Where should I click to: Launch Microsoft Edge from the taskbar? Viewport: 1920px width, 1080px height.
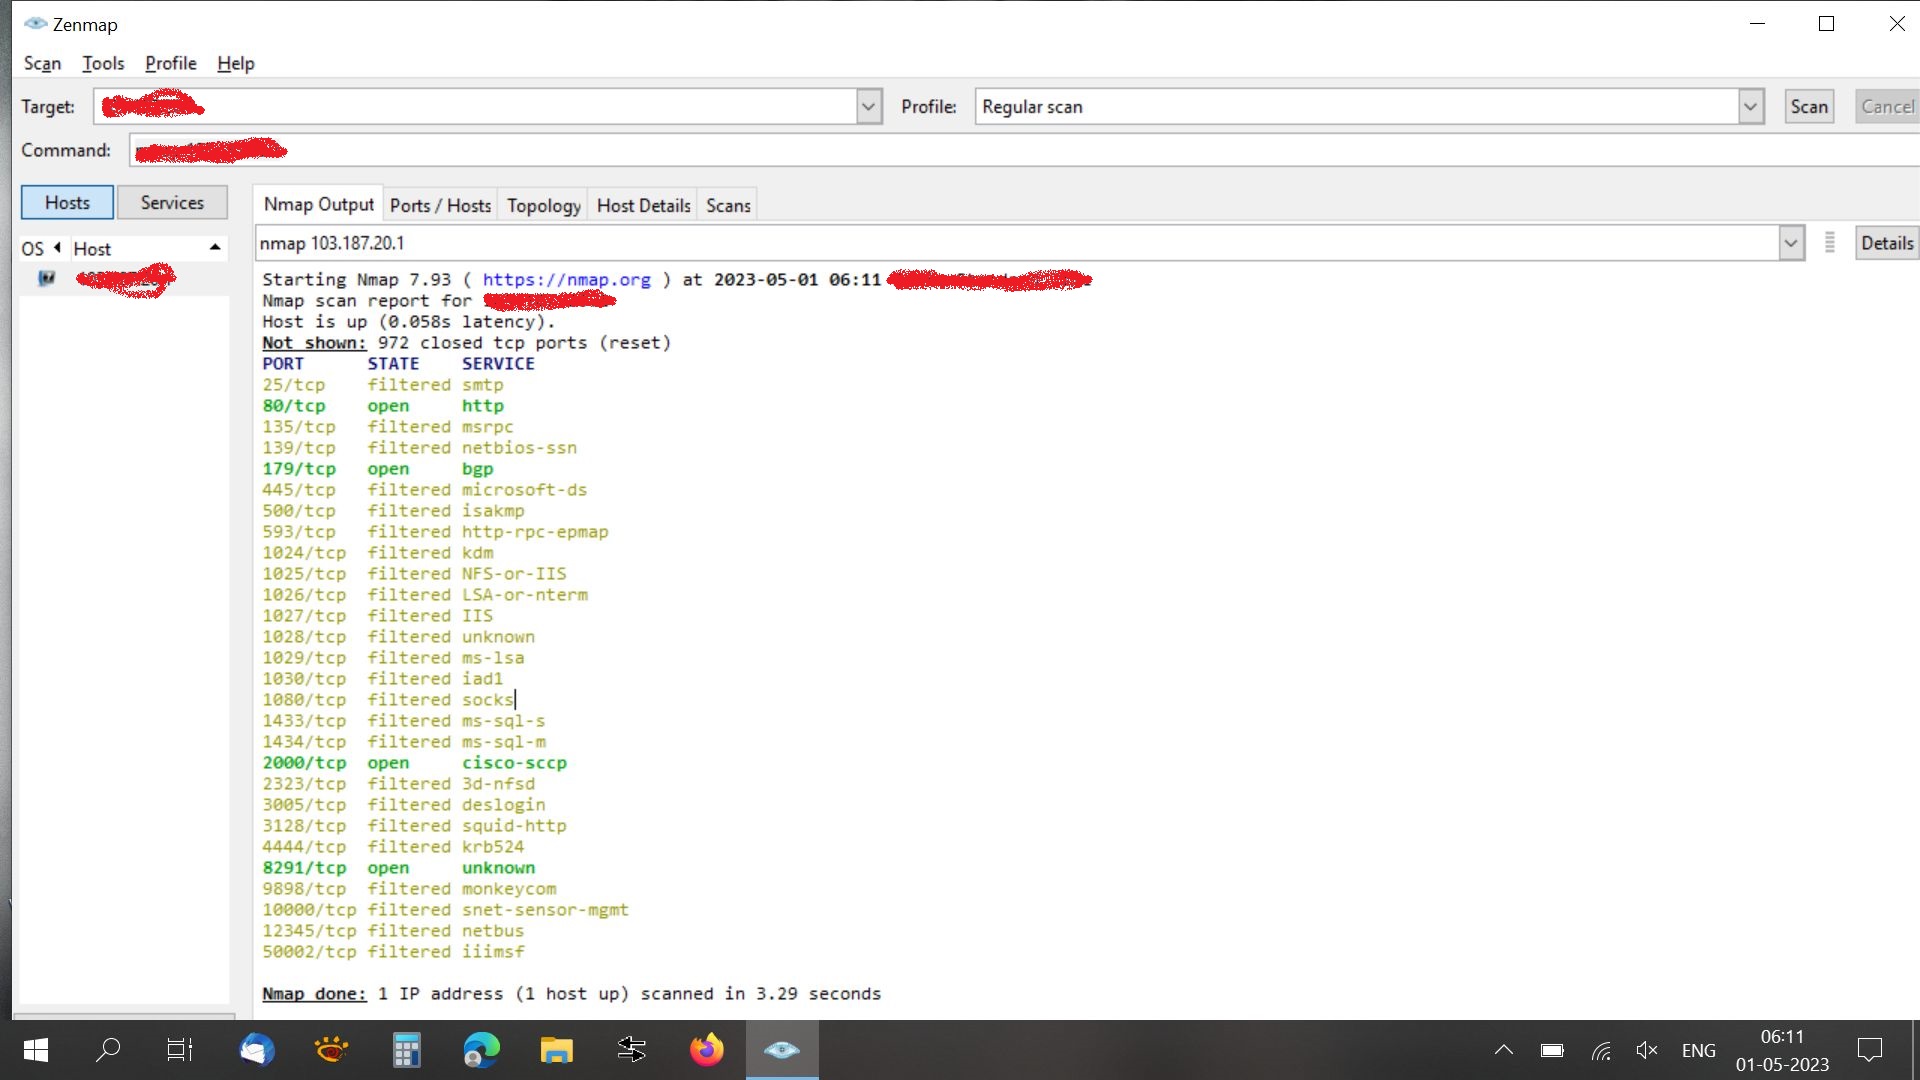pos(481,1050)
